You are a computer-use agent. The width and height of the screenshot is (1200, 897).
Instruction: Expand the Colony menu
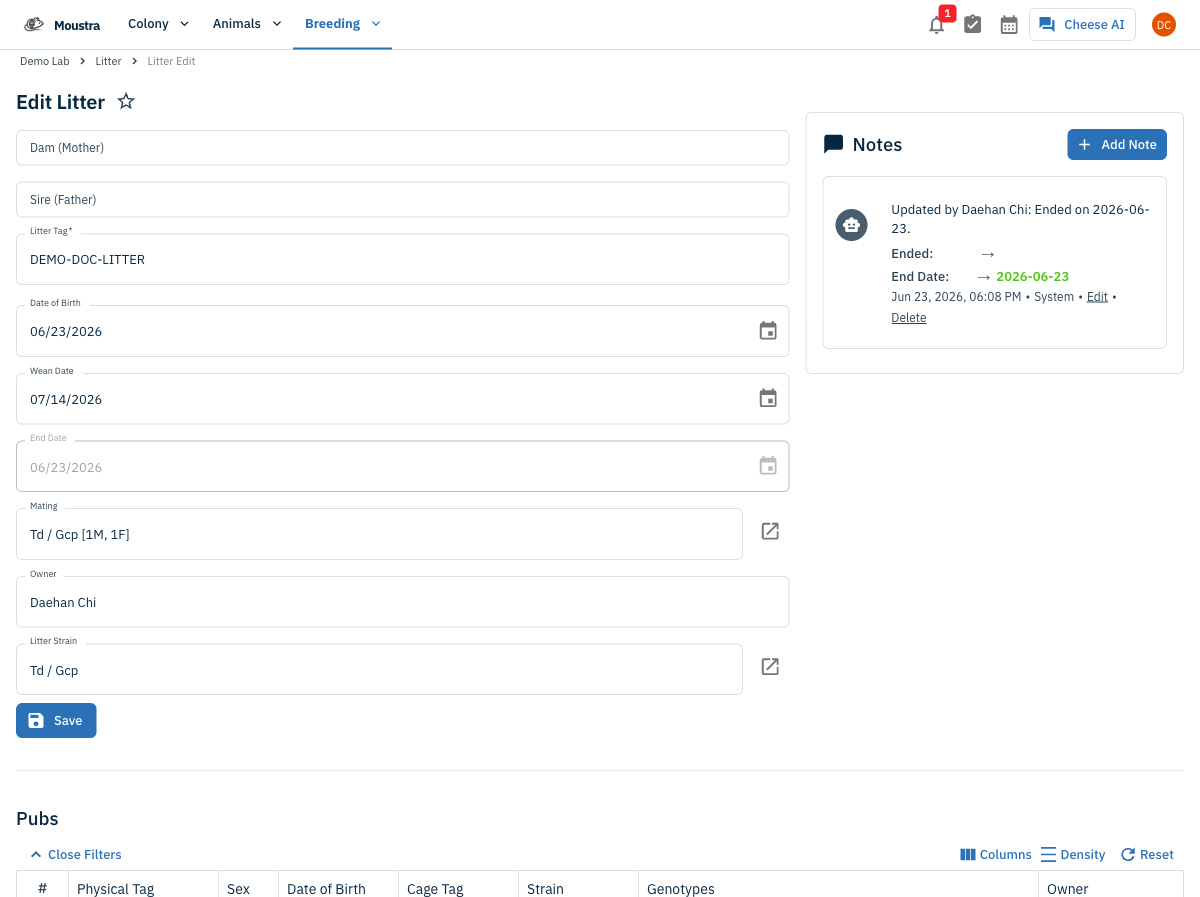[x=158, y=24]
